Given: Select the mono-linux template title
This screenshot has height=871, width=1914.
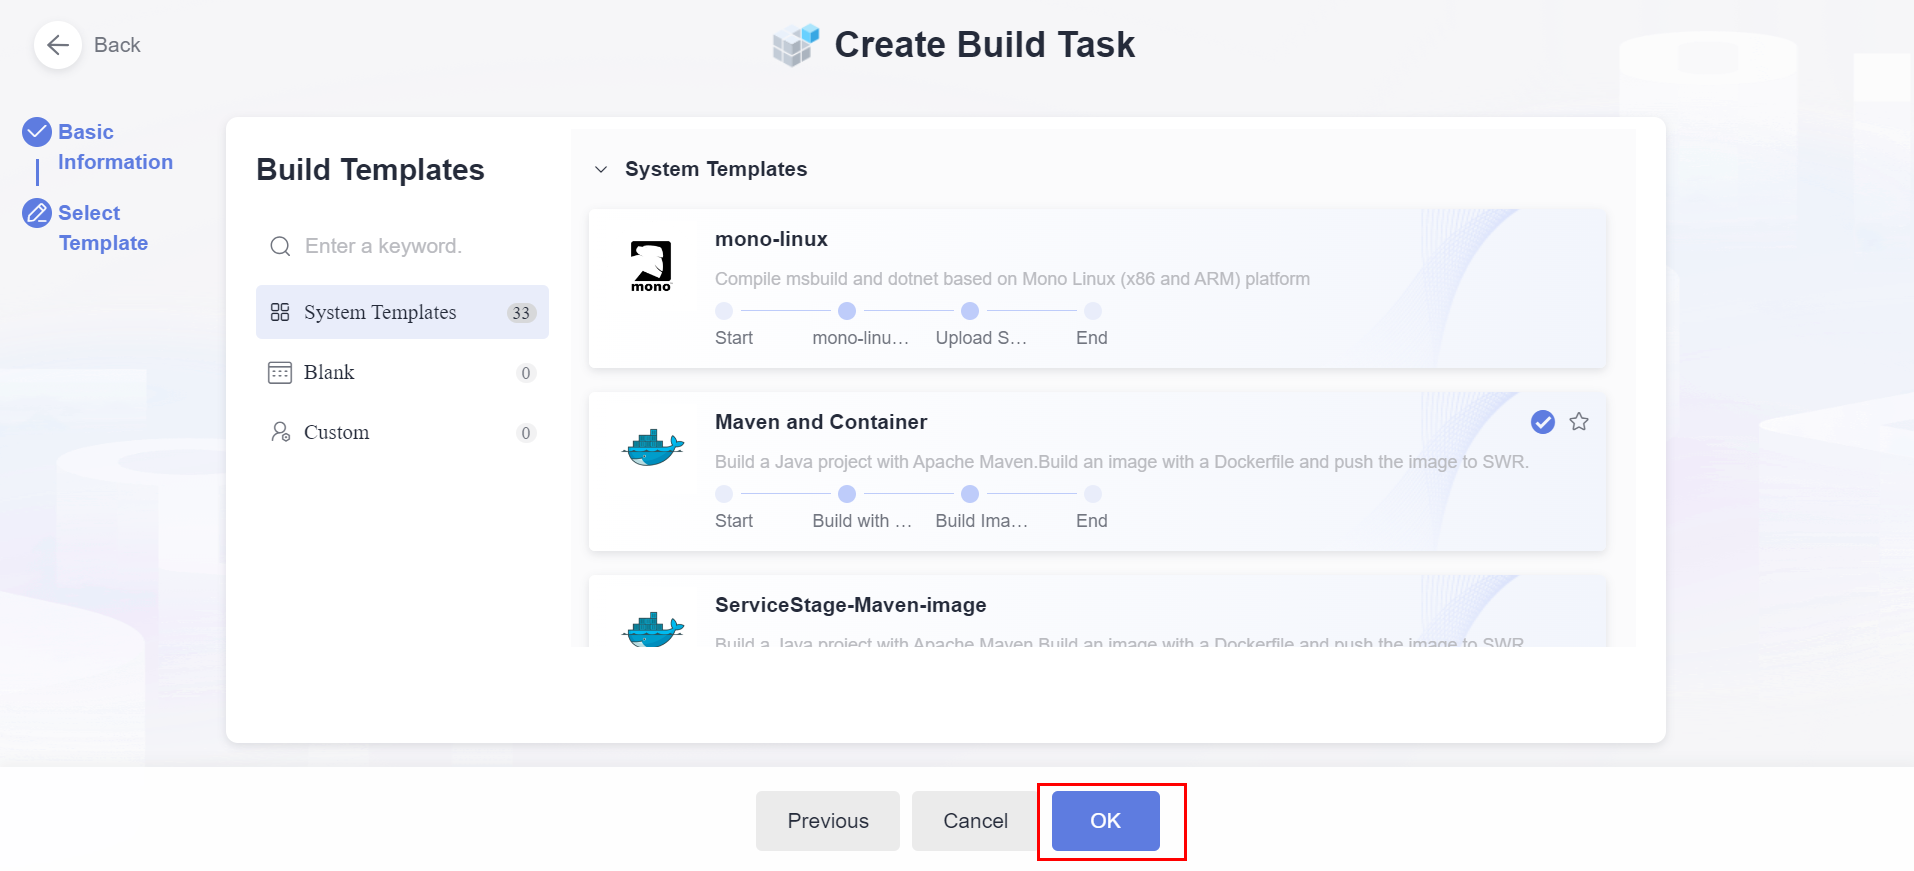Looking at the screenshot, I should point(771,239).
